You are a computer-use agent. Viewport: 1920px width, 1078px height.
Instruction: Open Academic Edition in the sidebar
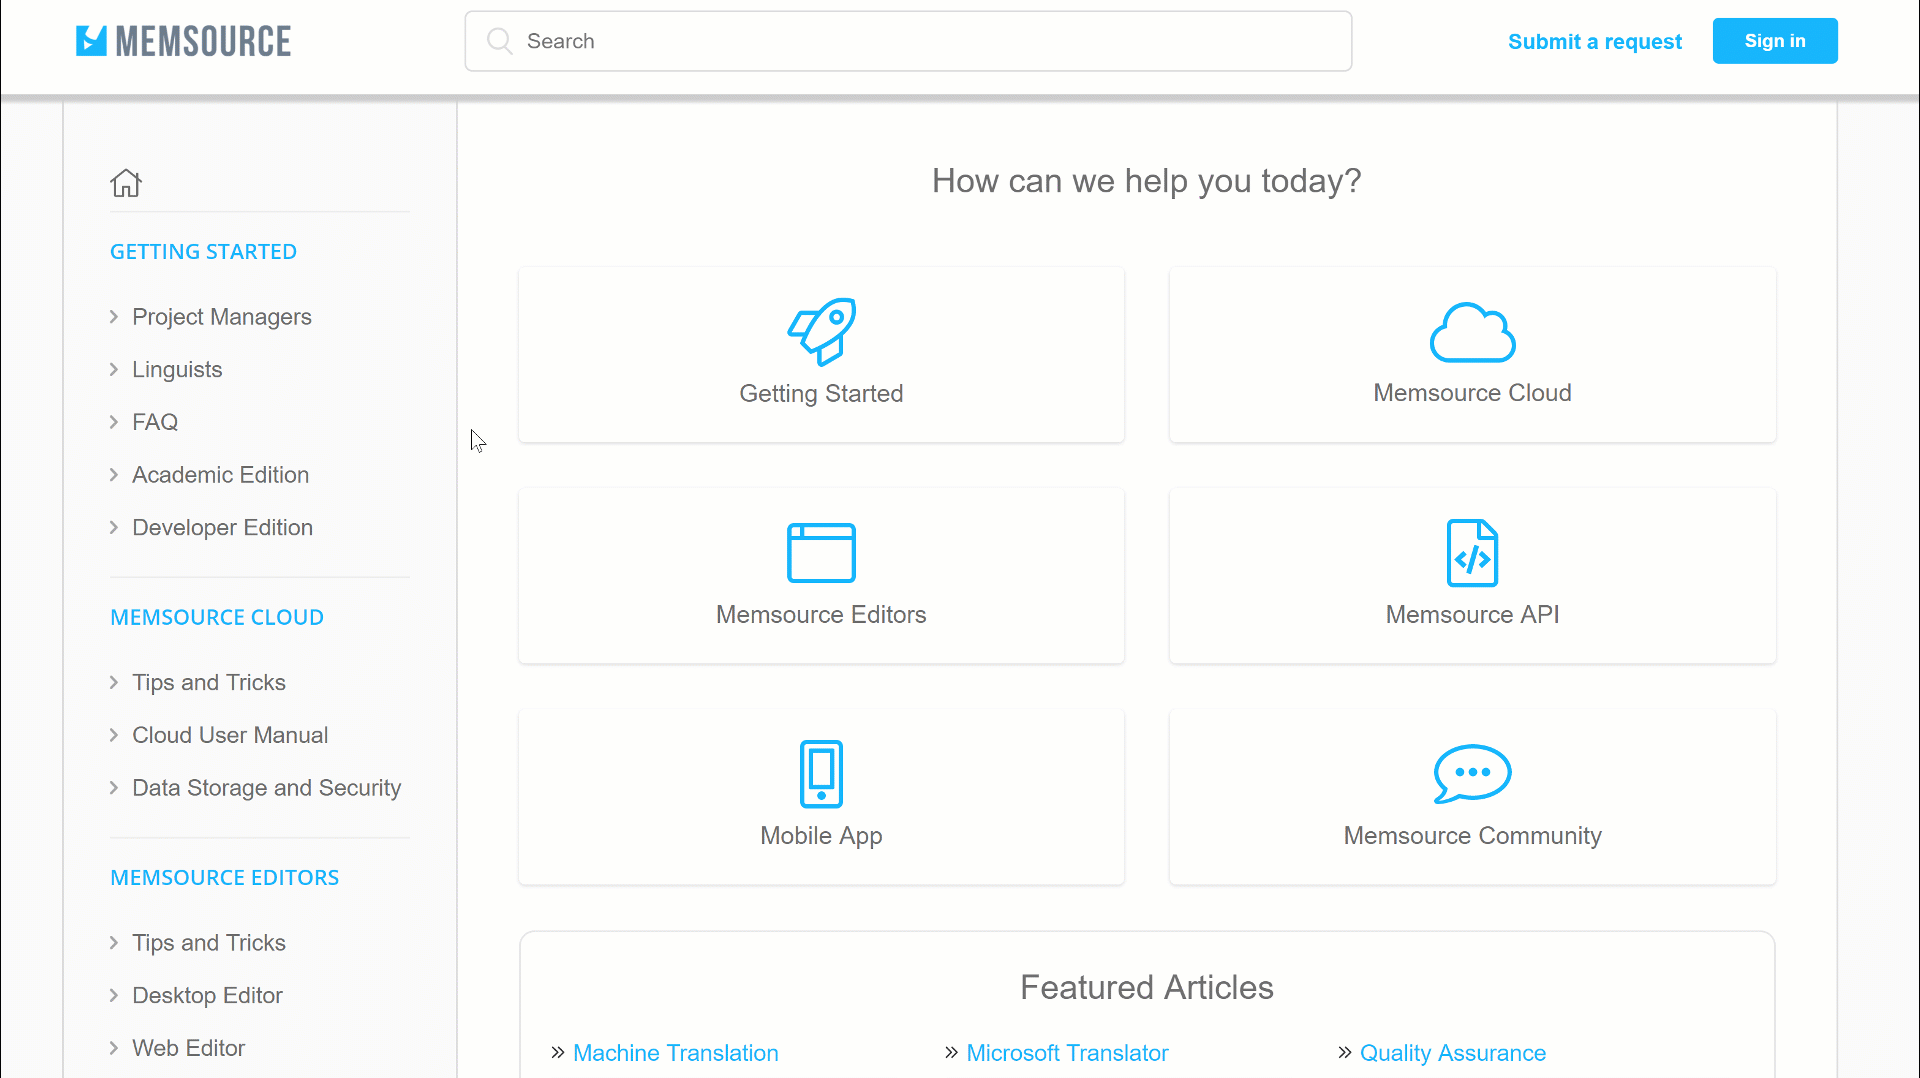coord(221,475)
